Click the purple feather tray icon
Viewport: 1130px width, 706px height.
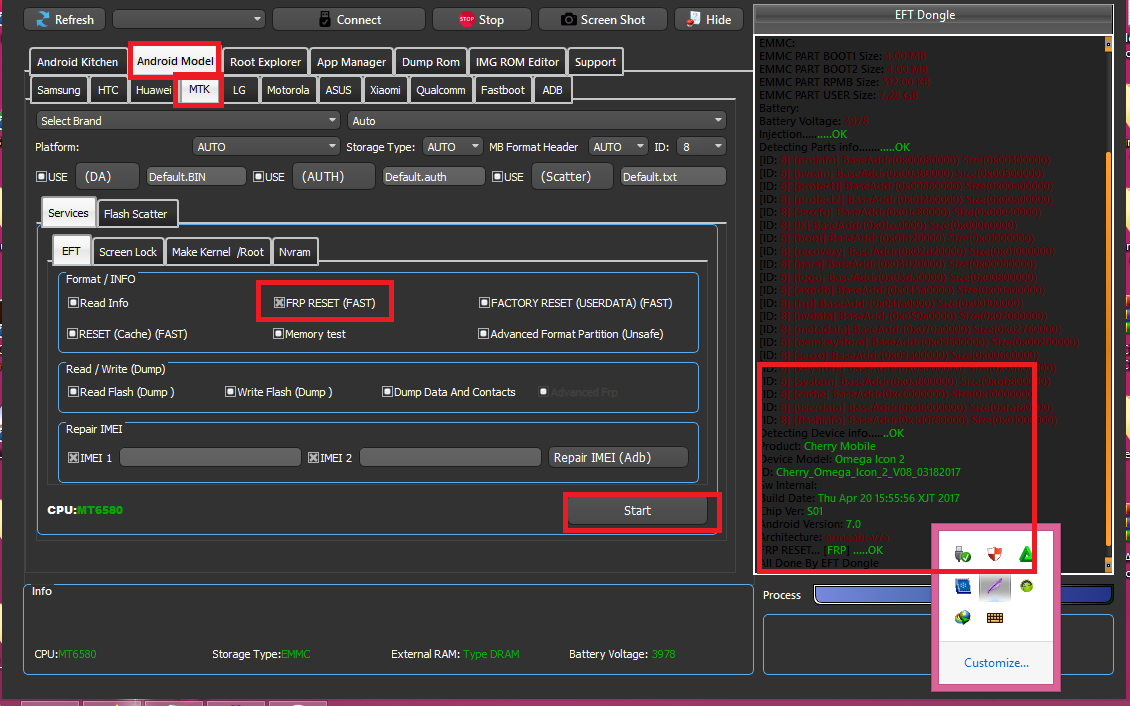[995, 586]
